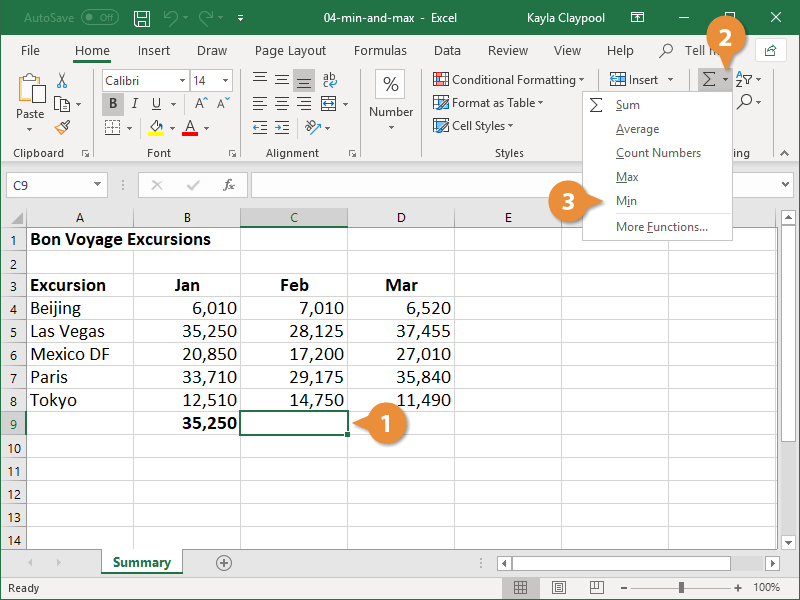Switch to the Formulas ribbon tab

click(380, 50)
